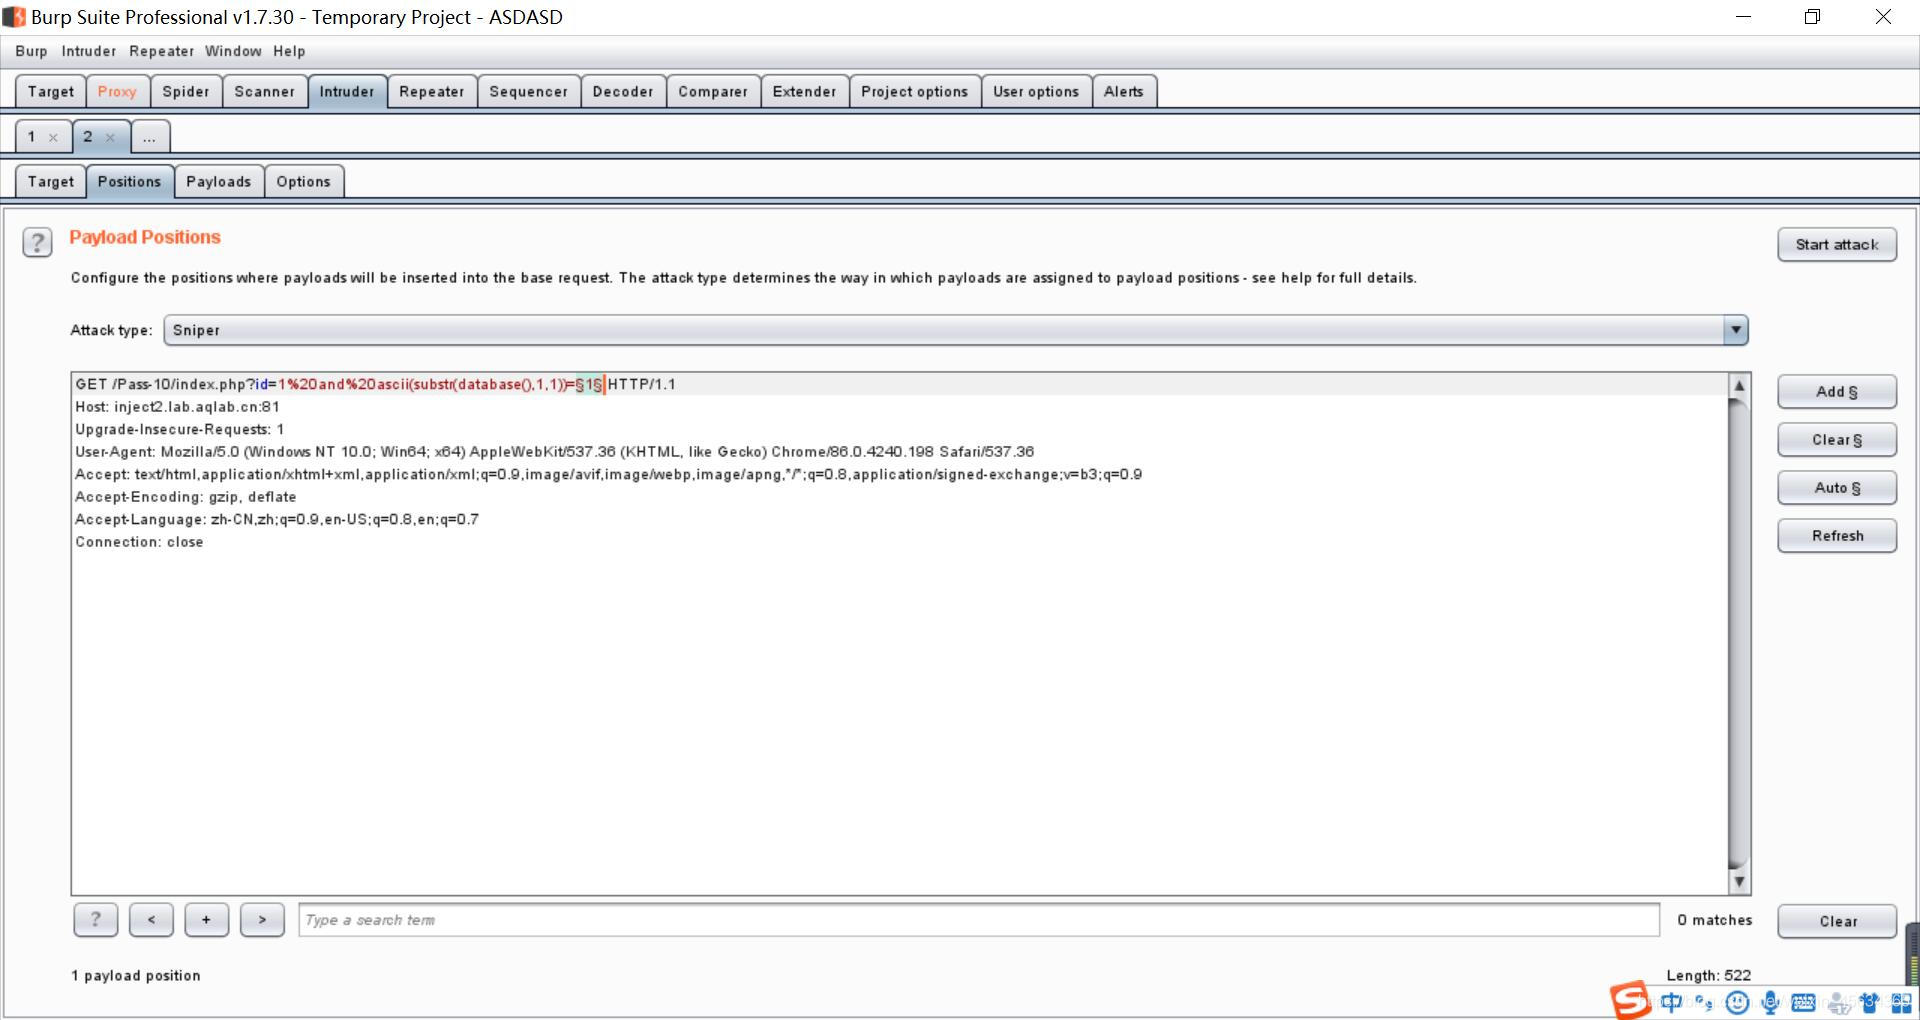Viewport: 1920px width, 1020px height.
Task: Click the Clear search button
Action: [x=1837, y=922]
